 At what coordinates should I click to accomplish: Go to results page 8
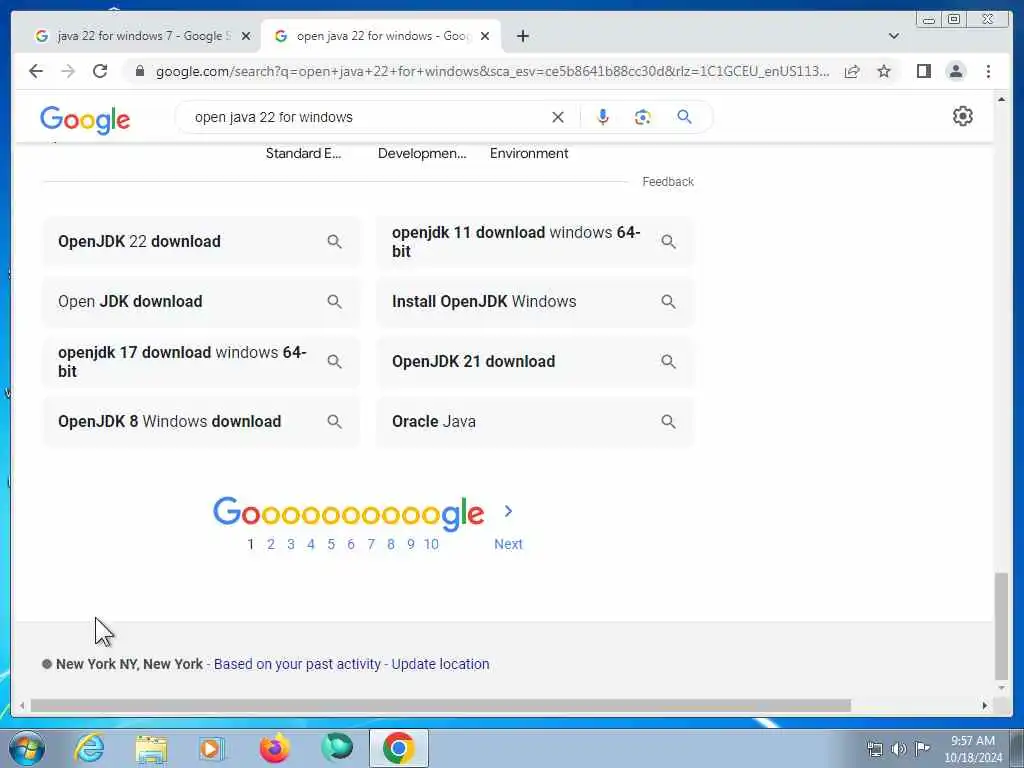click(391, 544)
